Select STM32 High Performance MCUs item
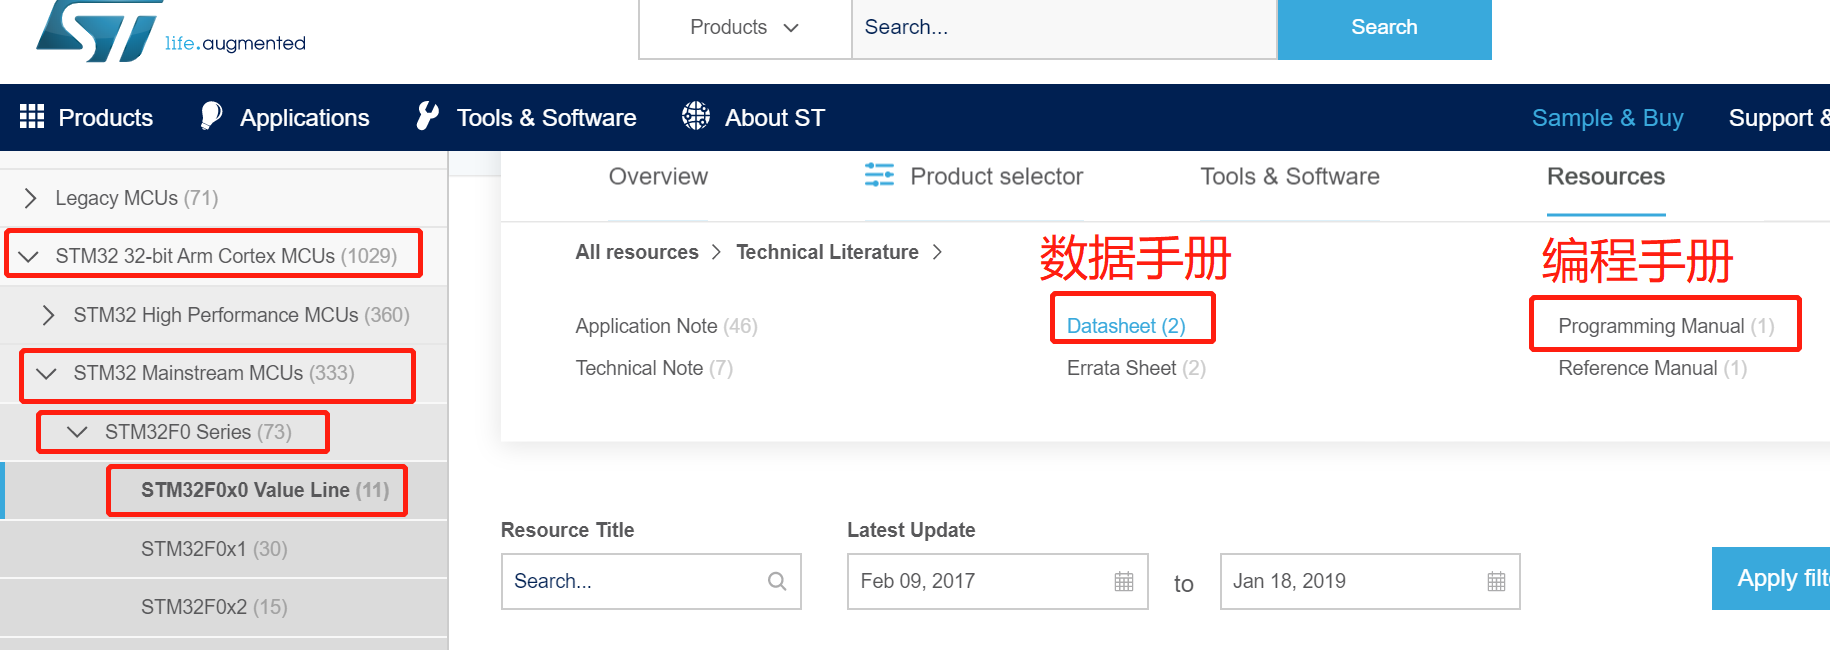 (242, 315)
